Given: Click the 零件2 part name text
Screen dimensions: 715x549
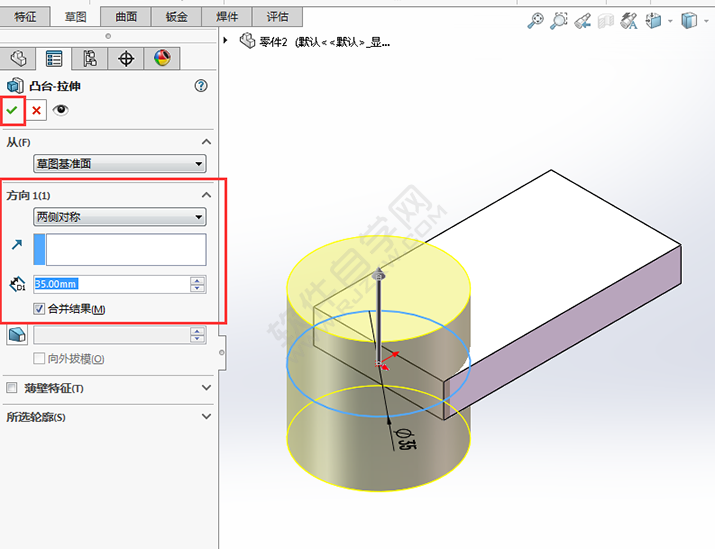Looking at the screenshot, I should pos(274,42).
